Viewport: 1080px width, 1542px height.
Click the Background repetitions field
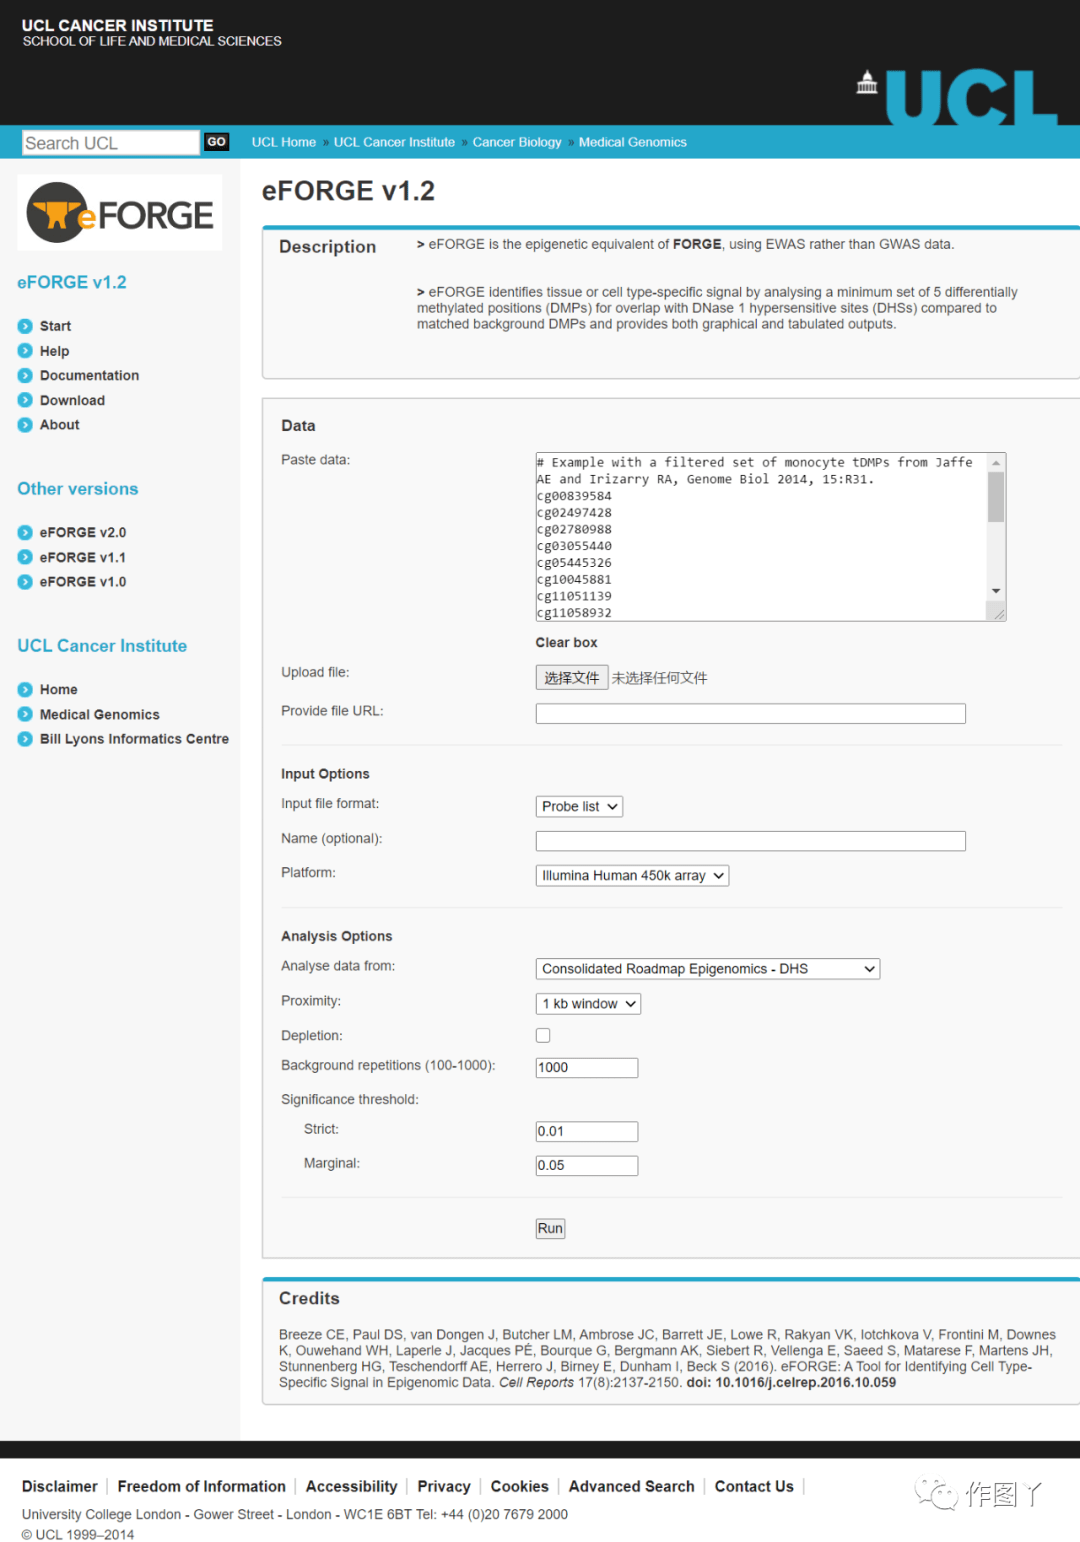[587, 1068]
